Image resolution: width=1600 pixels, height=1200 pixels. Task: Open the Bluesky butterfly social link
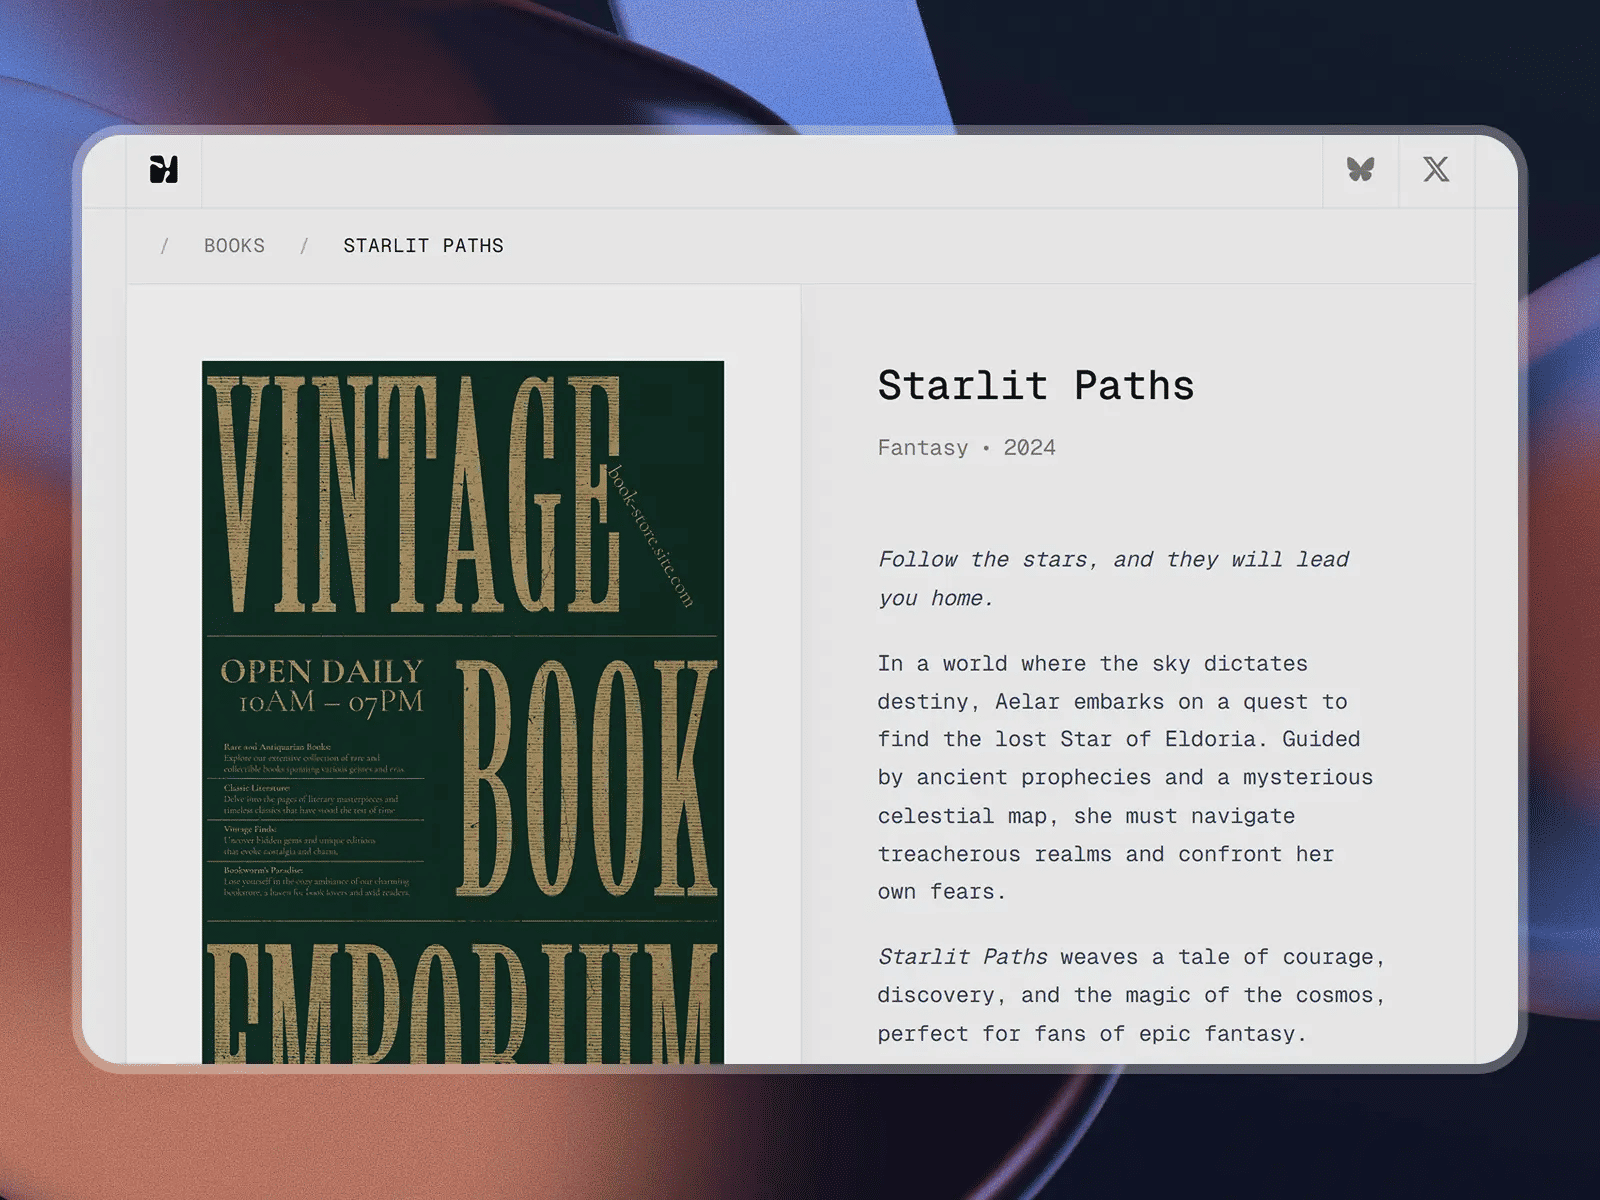[1360, 169]
